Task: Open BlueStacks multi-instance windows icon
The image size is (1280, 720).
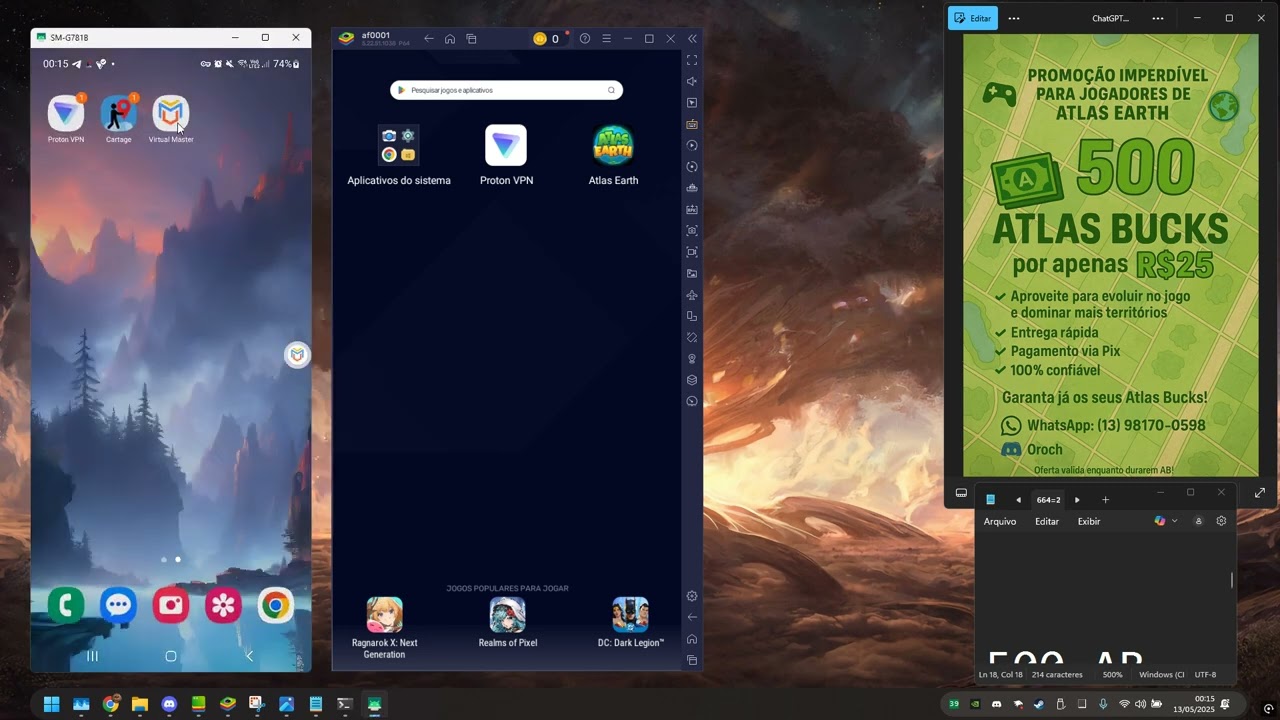Action: (471, 38)
